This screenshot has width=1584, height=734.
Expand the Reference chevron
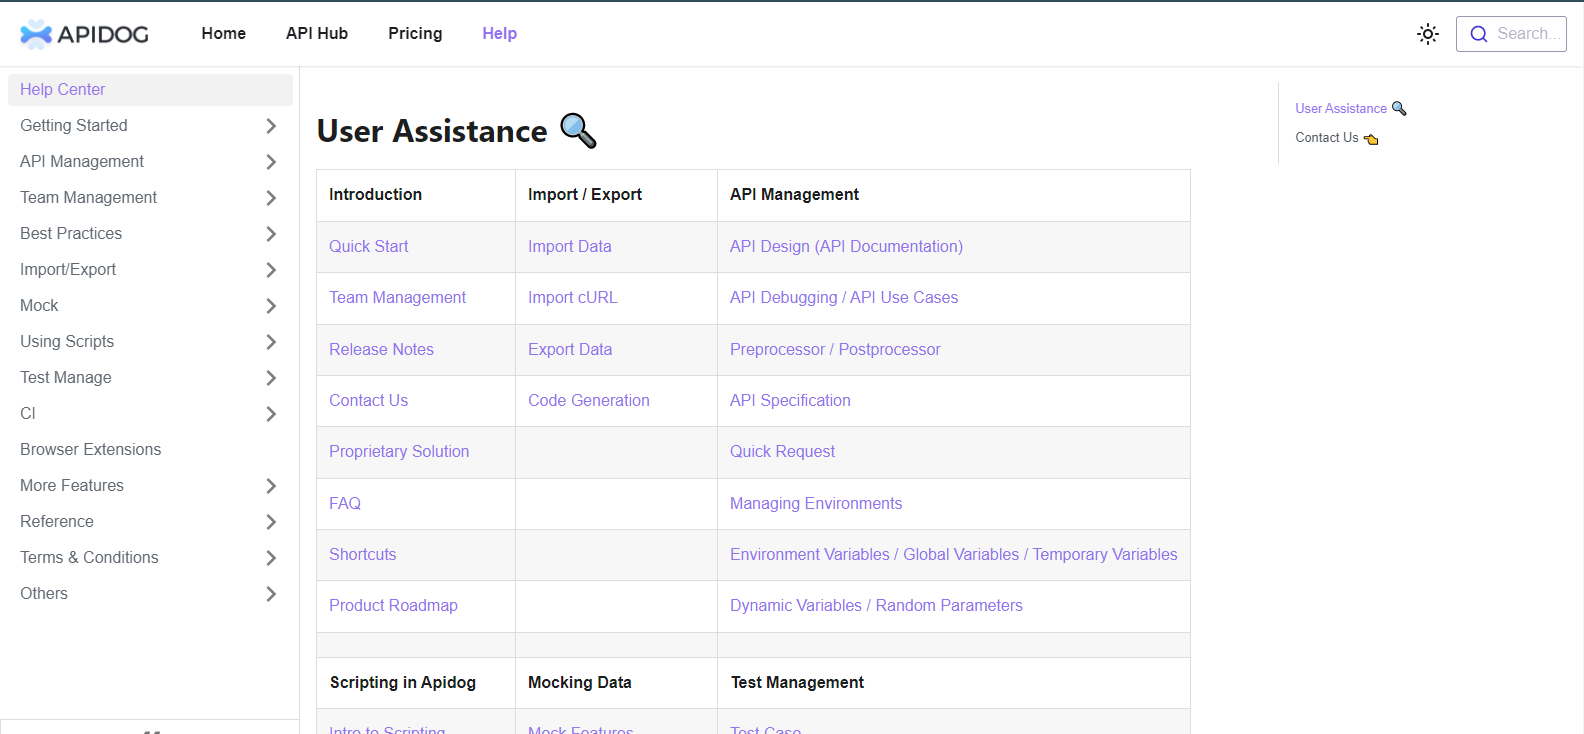271,522
